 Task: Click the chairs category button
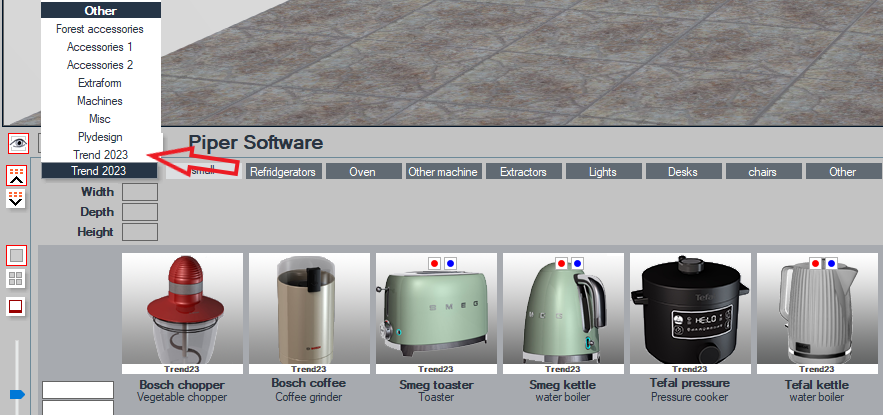click(x=763, y=172)
